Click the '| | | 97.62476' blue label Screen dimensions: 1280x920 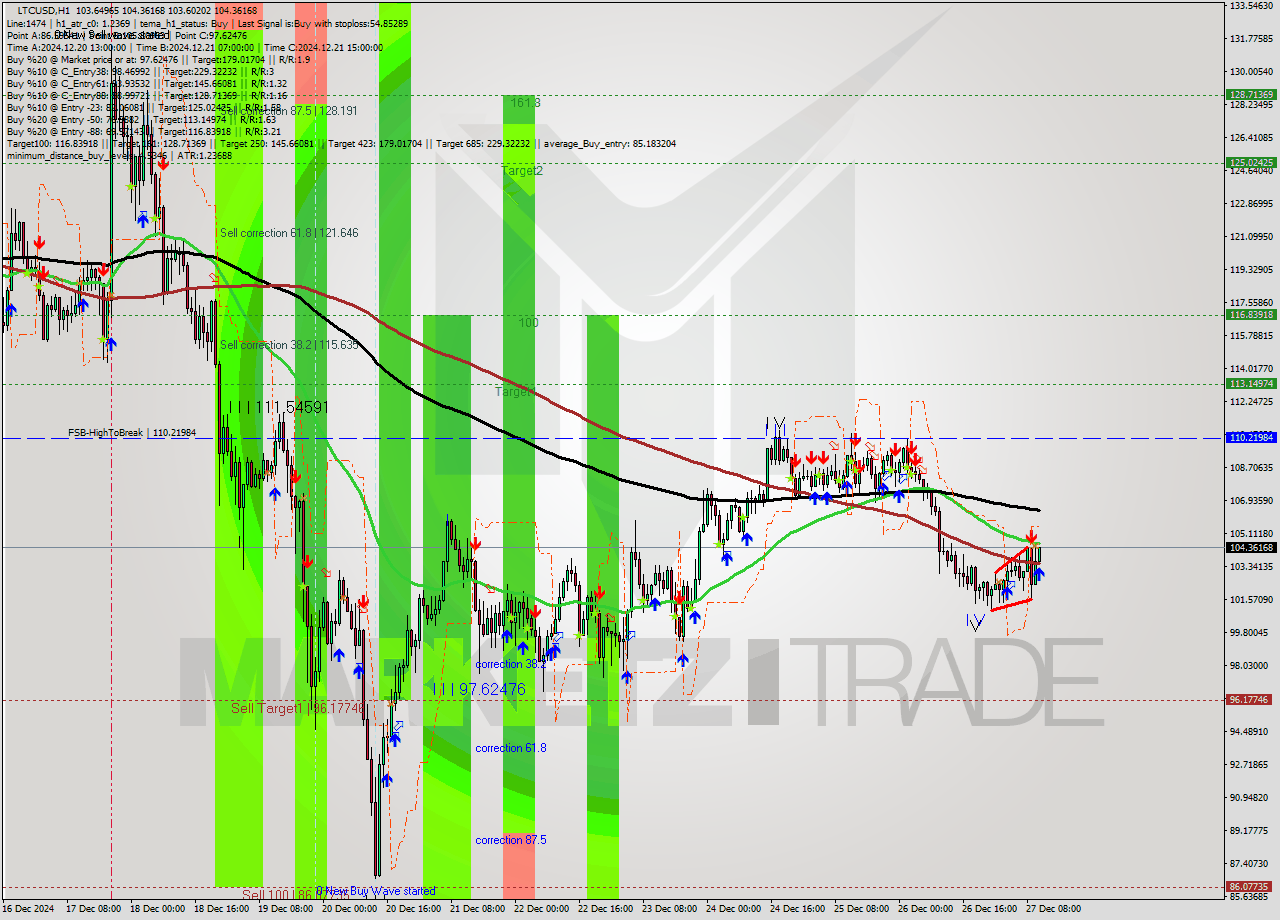coord(480,690)
